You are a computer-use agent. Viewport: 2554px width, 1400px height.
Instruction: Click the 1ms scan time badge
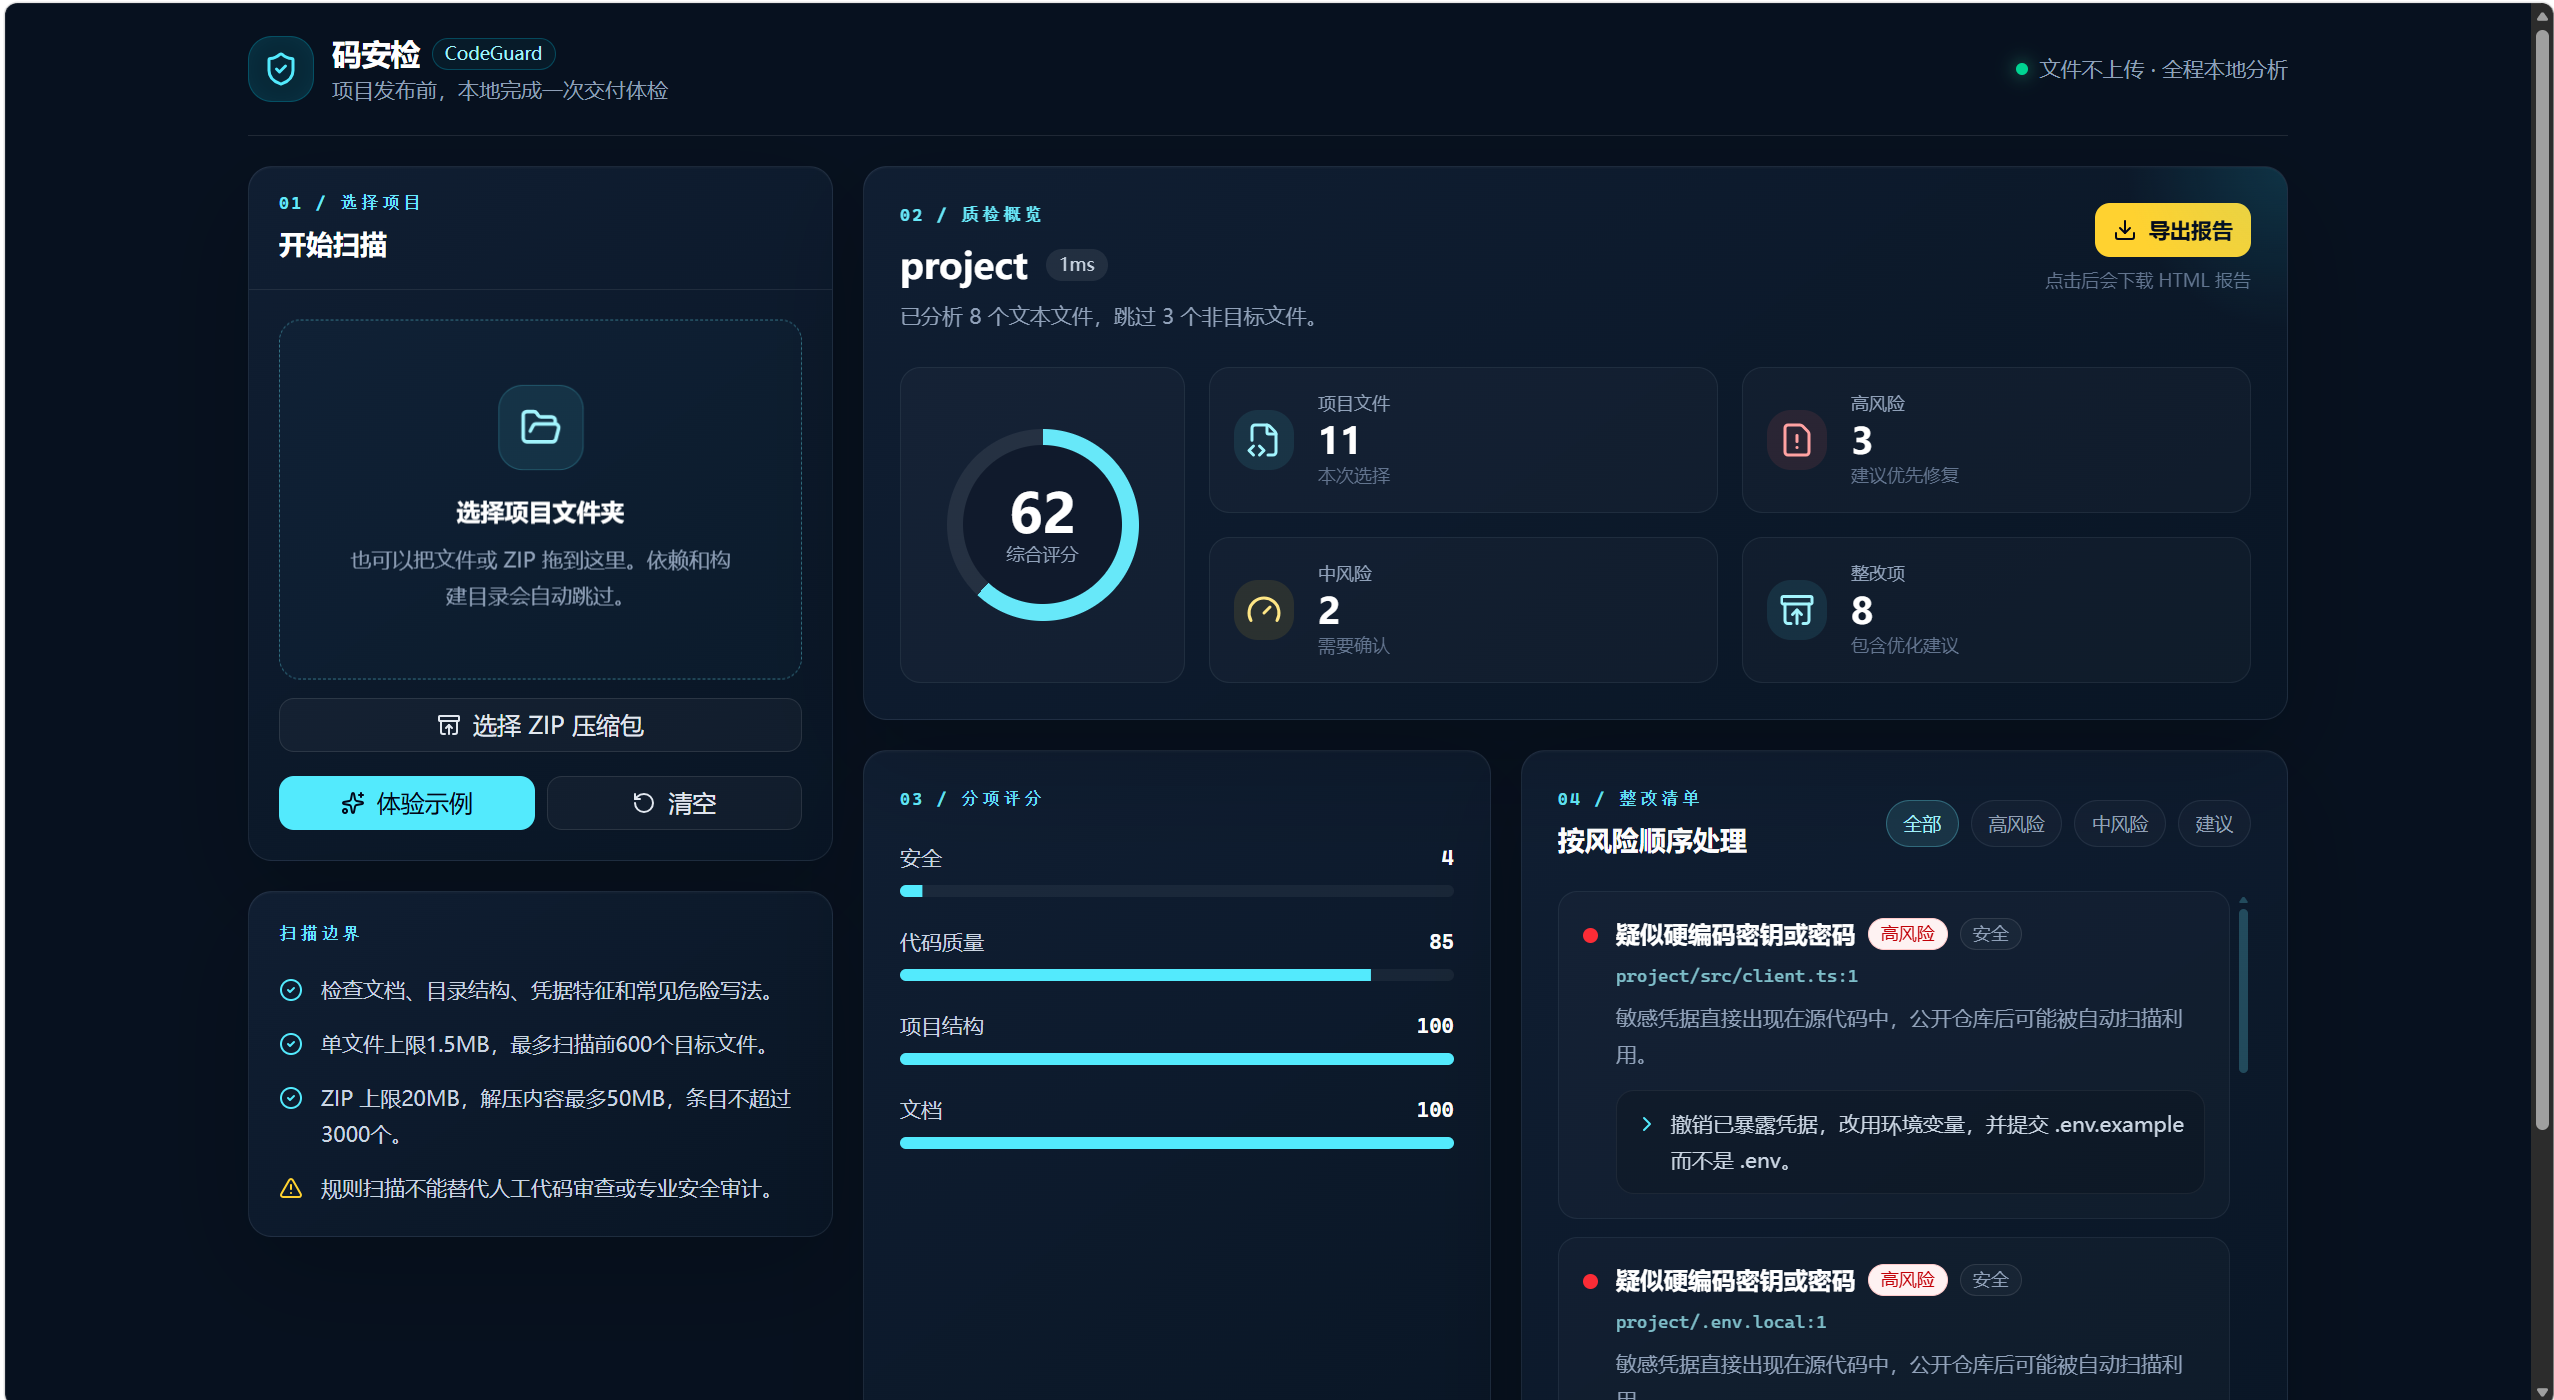(x=1076, y=264)
